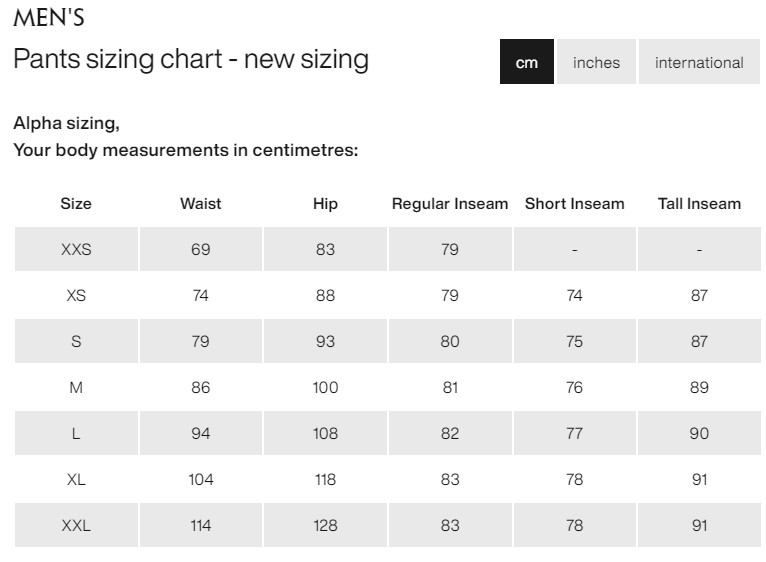
Task: Click the Waist column header
Action: [201, 204]
